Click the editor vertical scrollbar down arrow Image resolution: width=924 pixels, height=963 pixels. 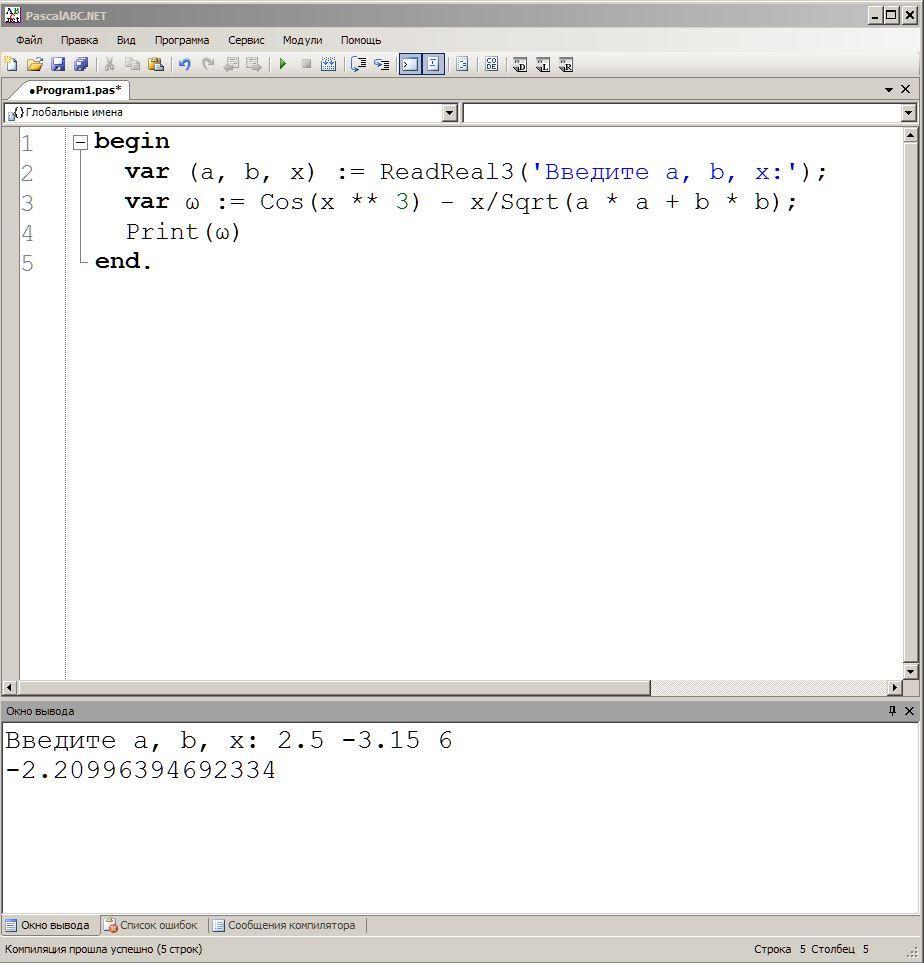coord(910,671)
